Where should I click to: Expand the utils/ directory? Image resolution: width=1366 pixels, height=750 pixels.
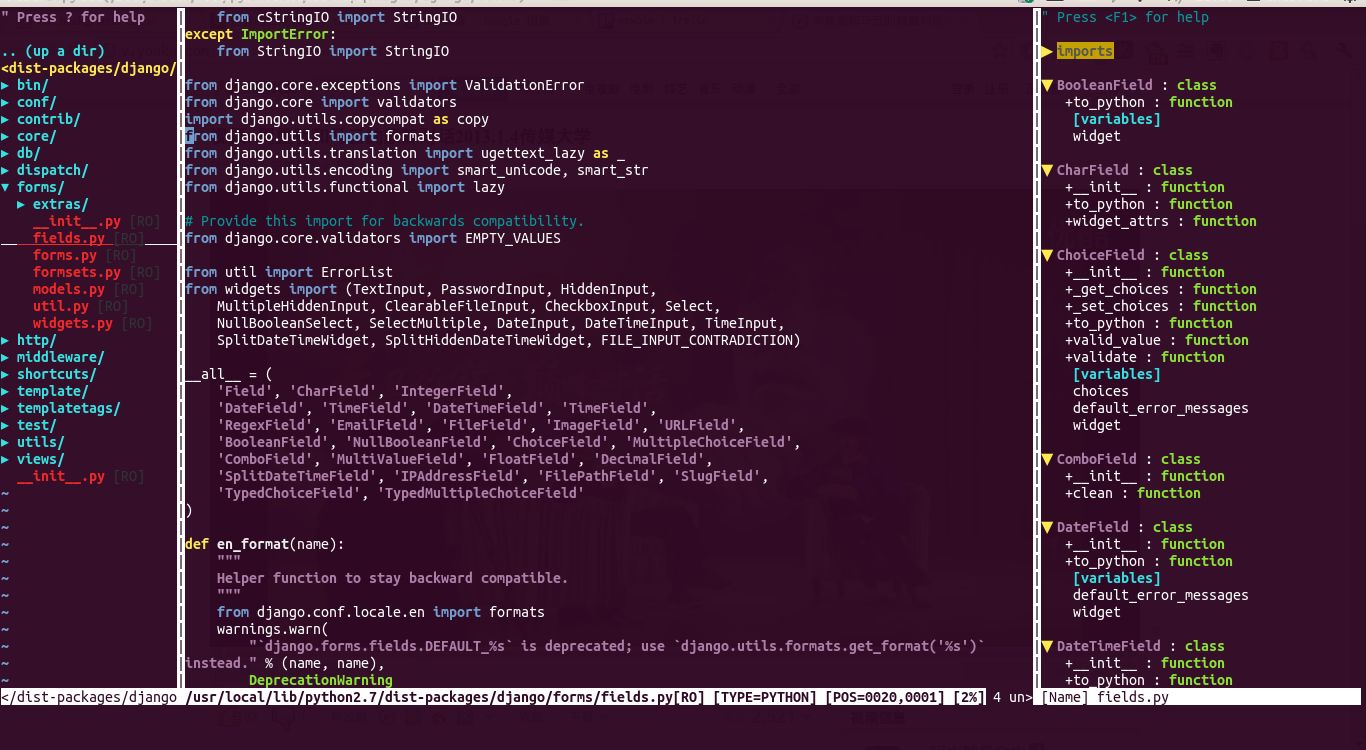click(6, 443)
